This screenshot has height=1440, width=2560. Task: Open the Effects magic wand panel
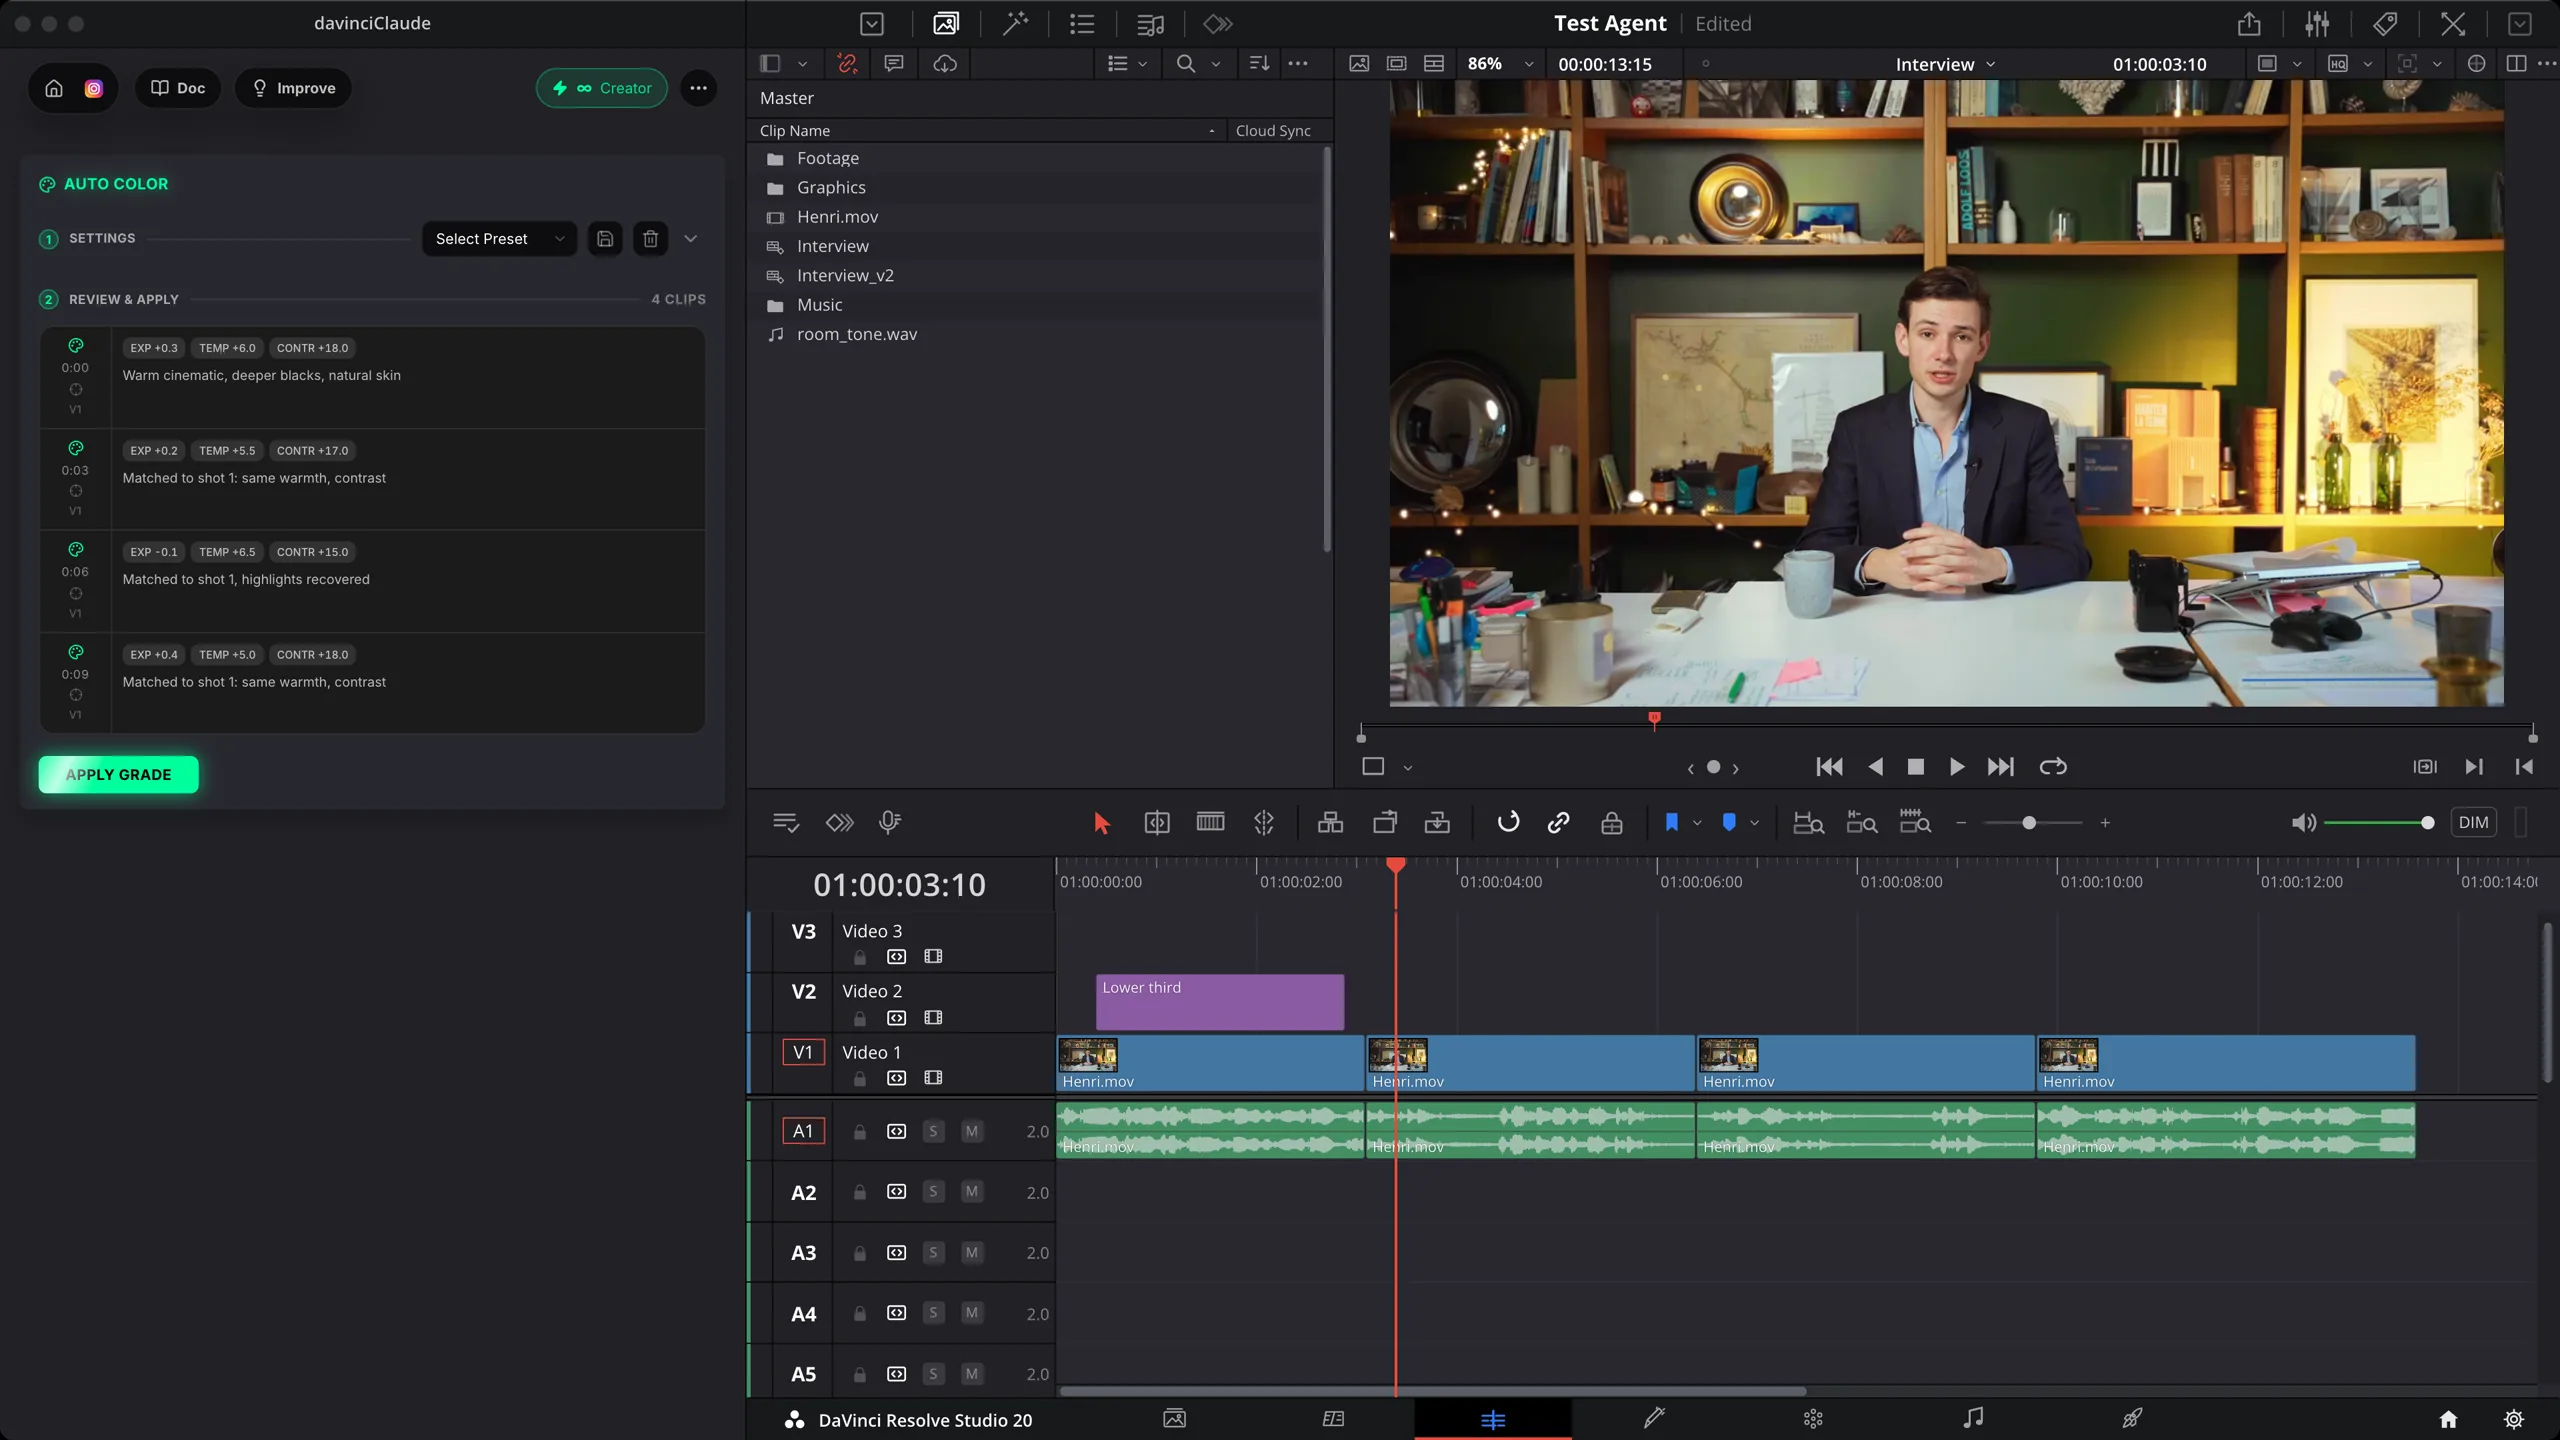coord(1015,24)
